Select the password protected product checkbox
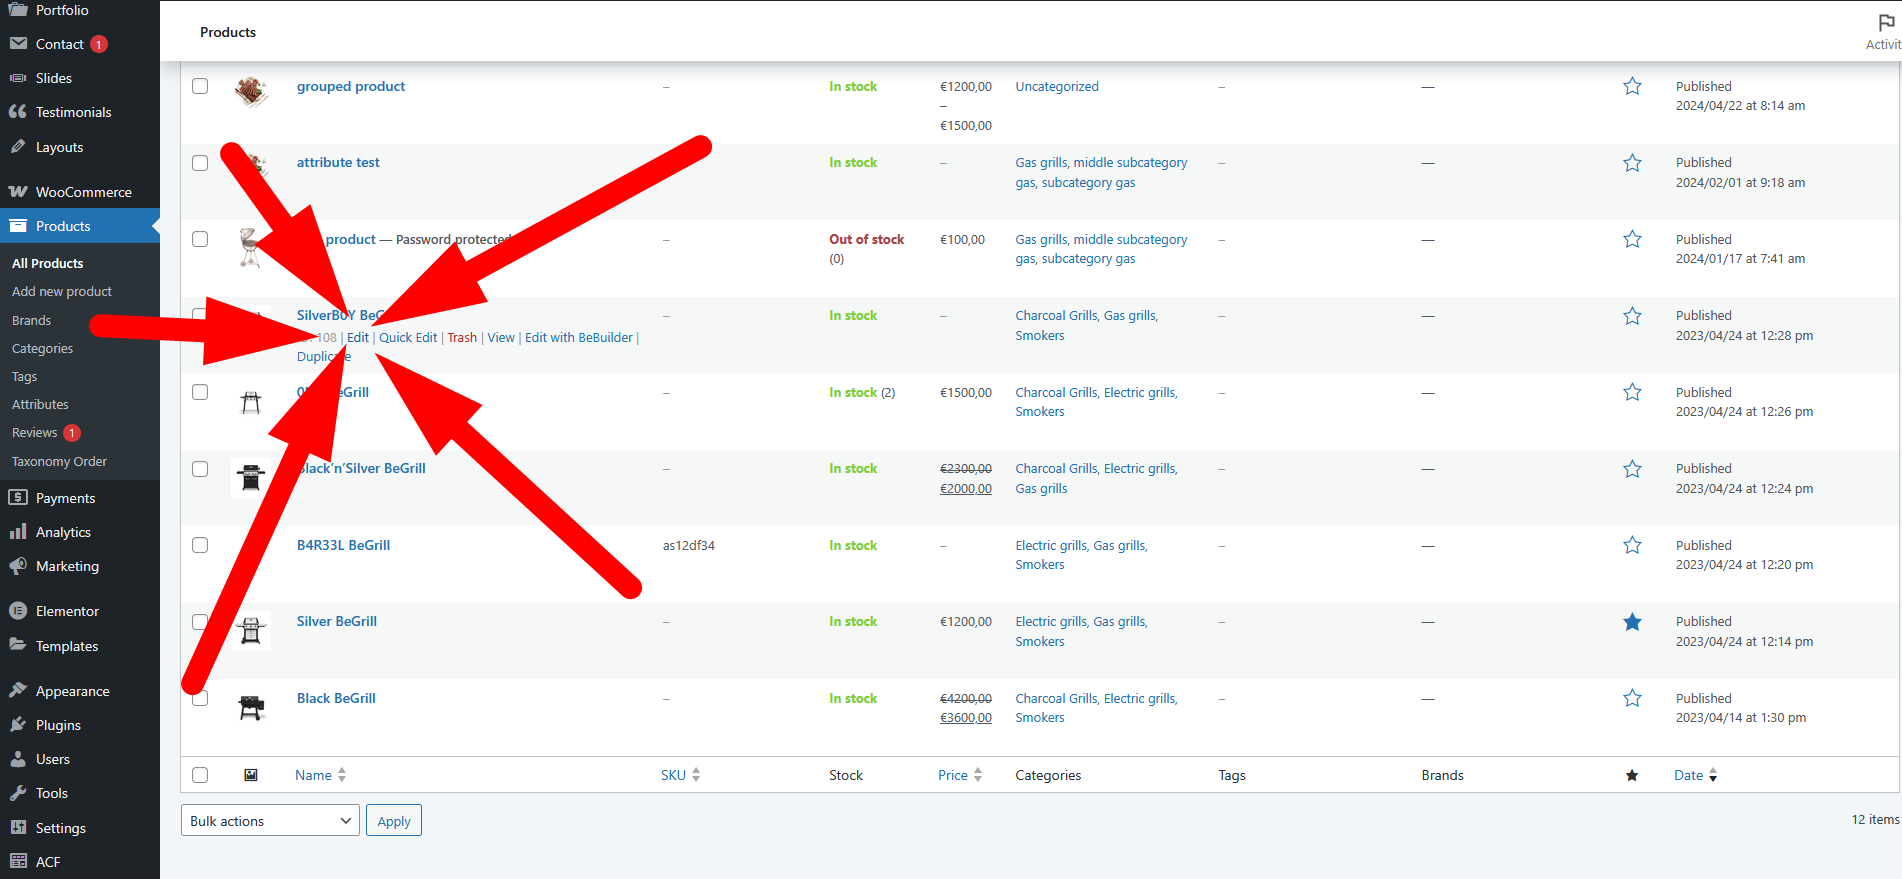The height and width of the screenshot is (879, 1902). [200, 239]
